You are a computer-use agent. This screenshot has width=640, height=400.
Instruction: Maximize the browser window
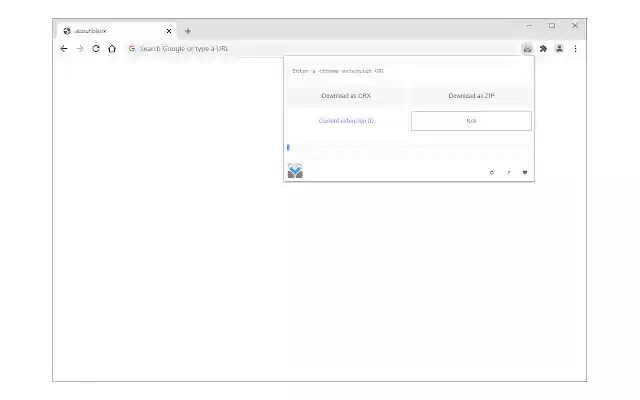pos(552,26)
